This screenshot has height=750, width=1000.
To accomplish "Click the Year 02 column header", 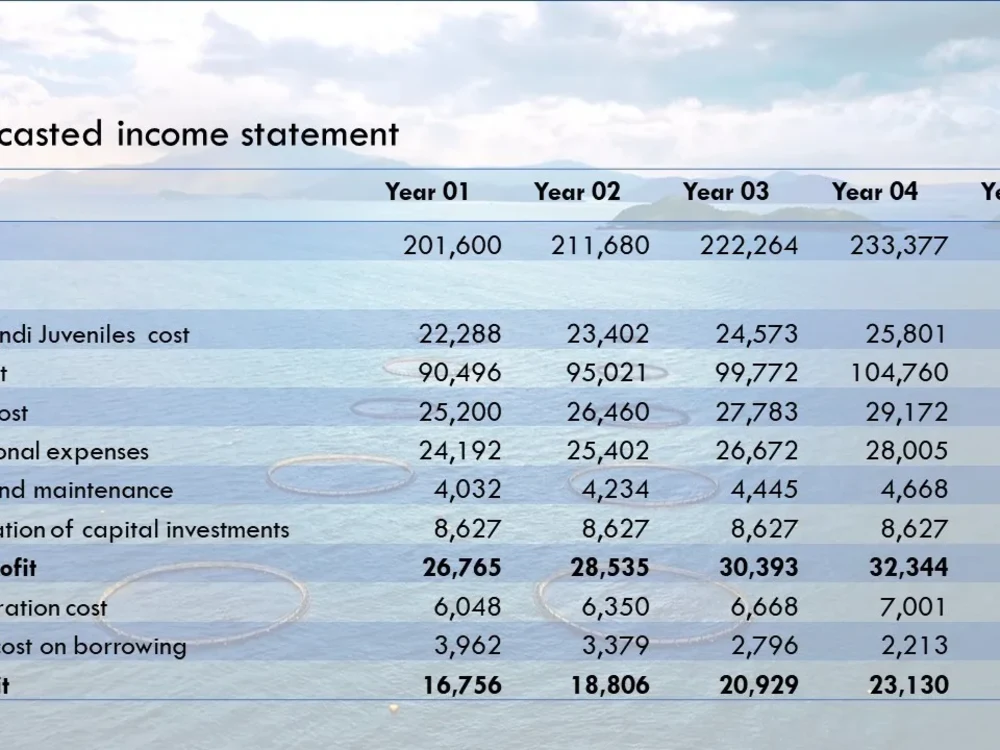I will 577,191.
